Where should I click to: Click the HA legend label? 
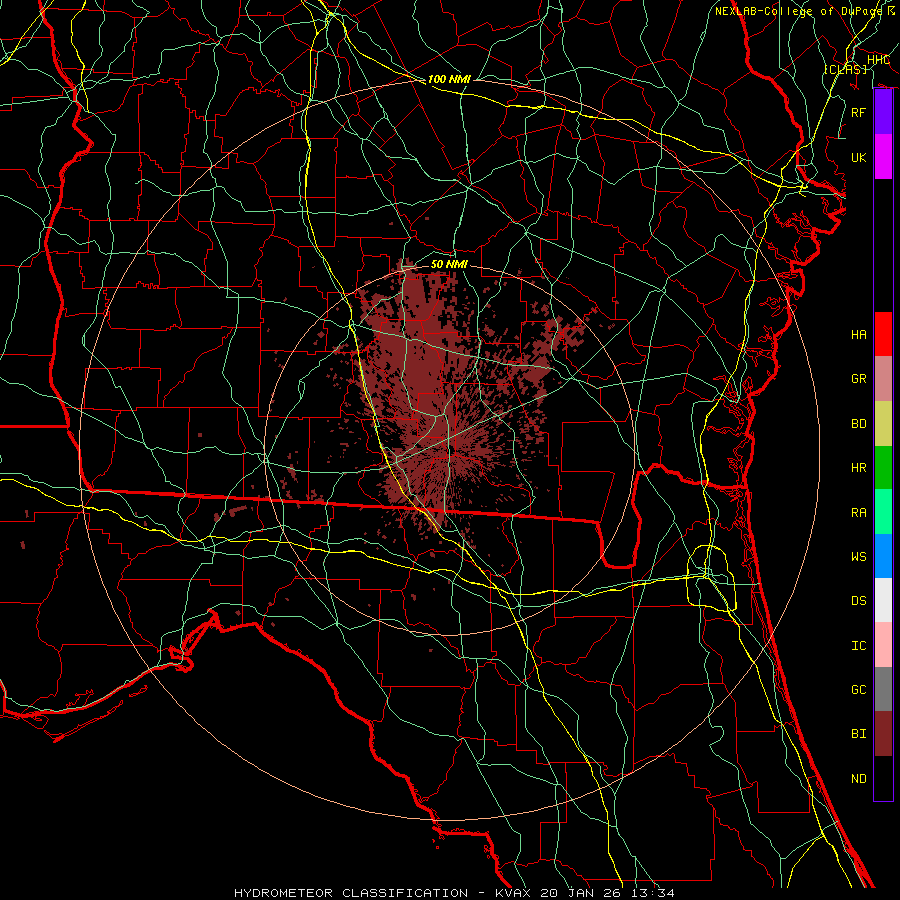[x=859, y=334]
